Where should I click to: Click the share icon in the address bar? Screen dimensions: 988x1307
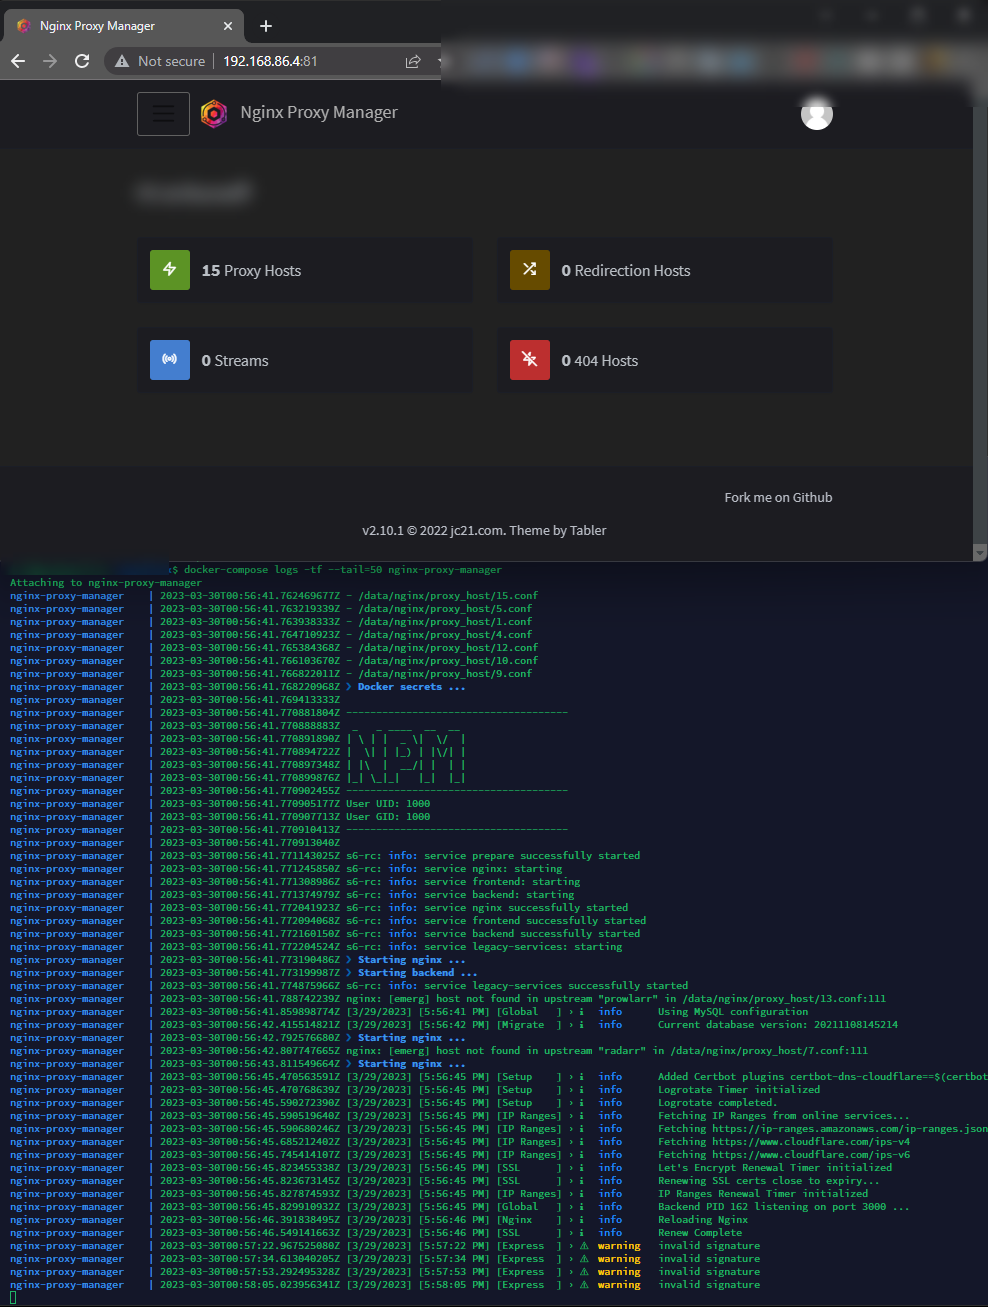tap(413, 61)
